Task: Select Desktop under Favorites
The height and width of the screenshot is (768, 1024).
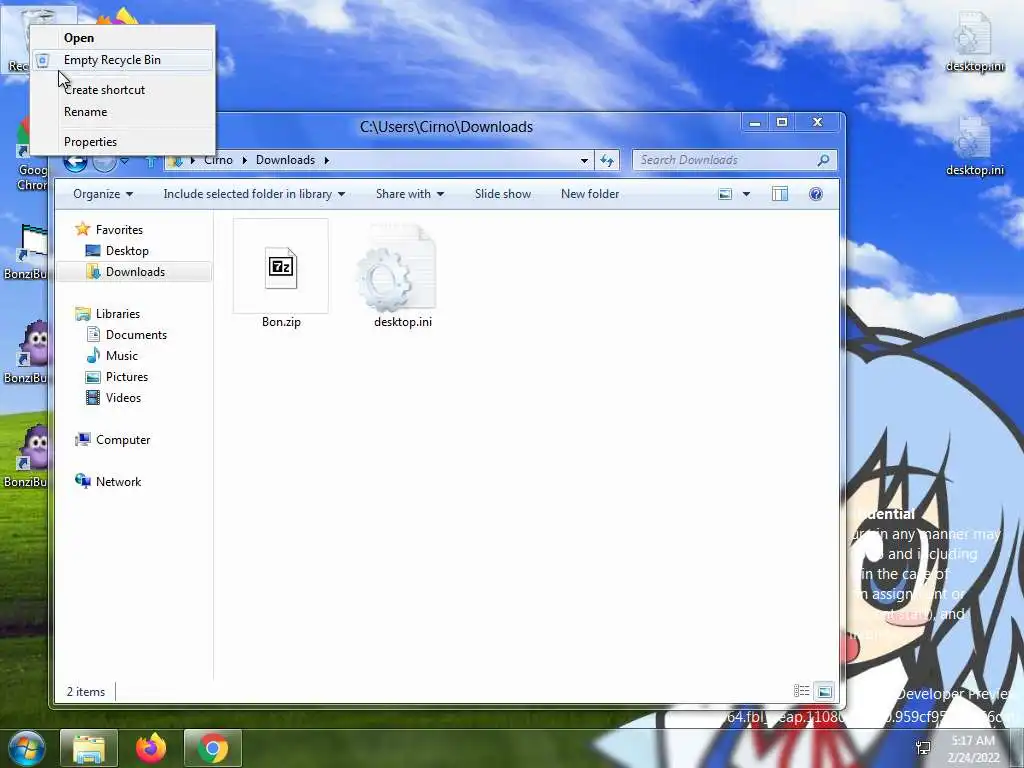Action: click(127, 251)
